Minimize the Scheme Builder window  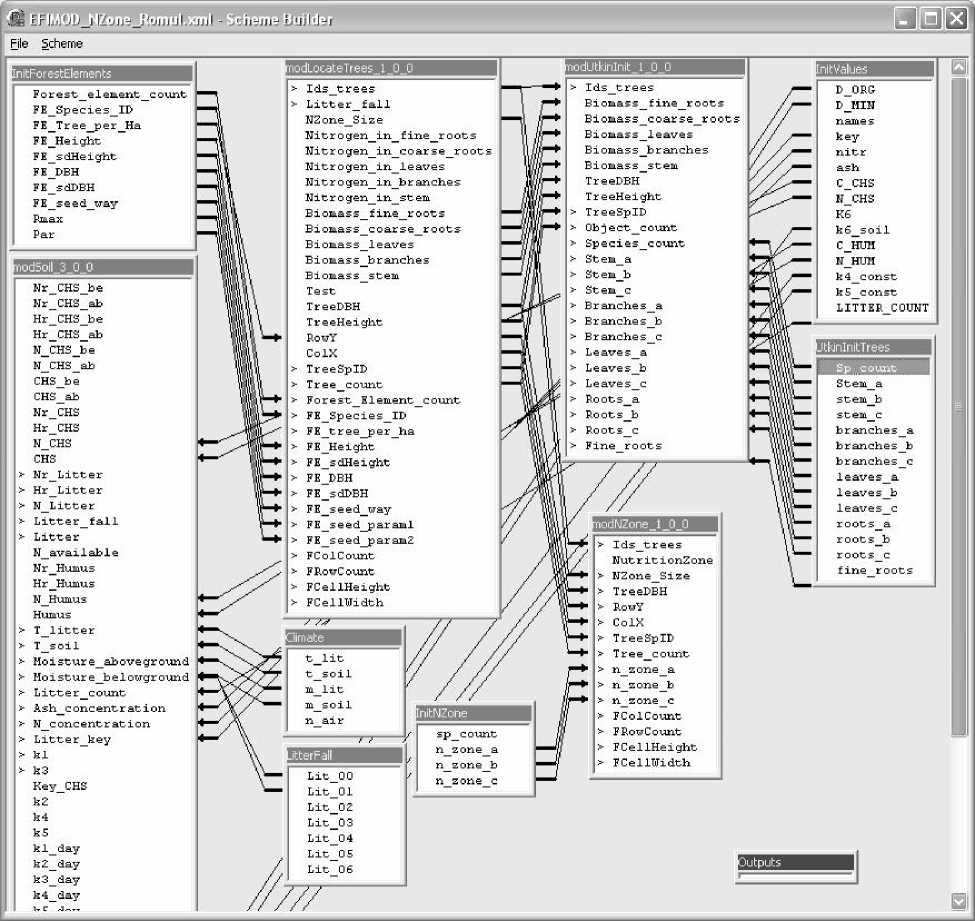(x=905, y=19)
